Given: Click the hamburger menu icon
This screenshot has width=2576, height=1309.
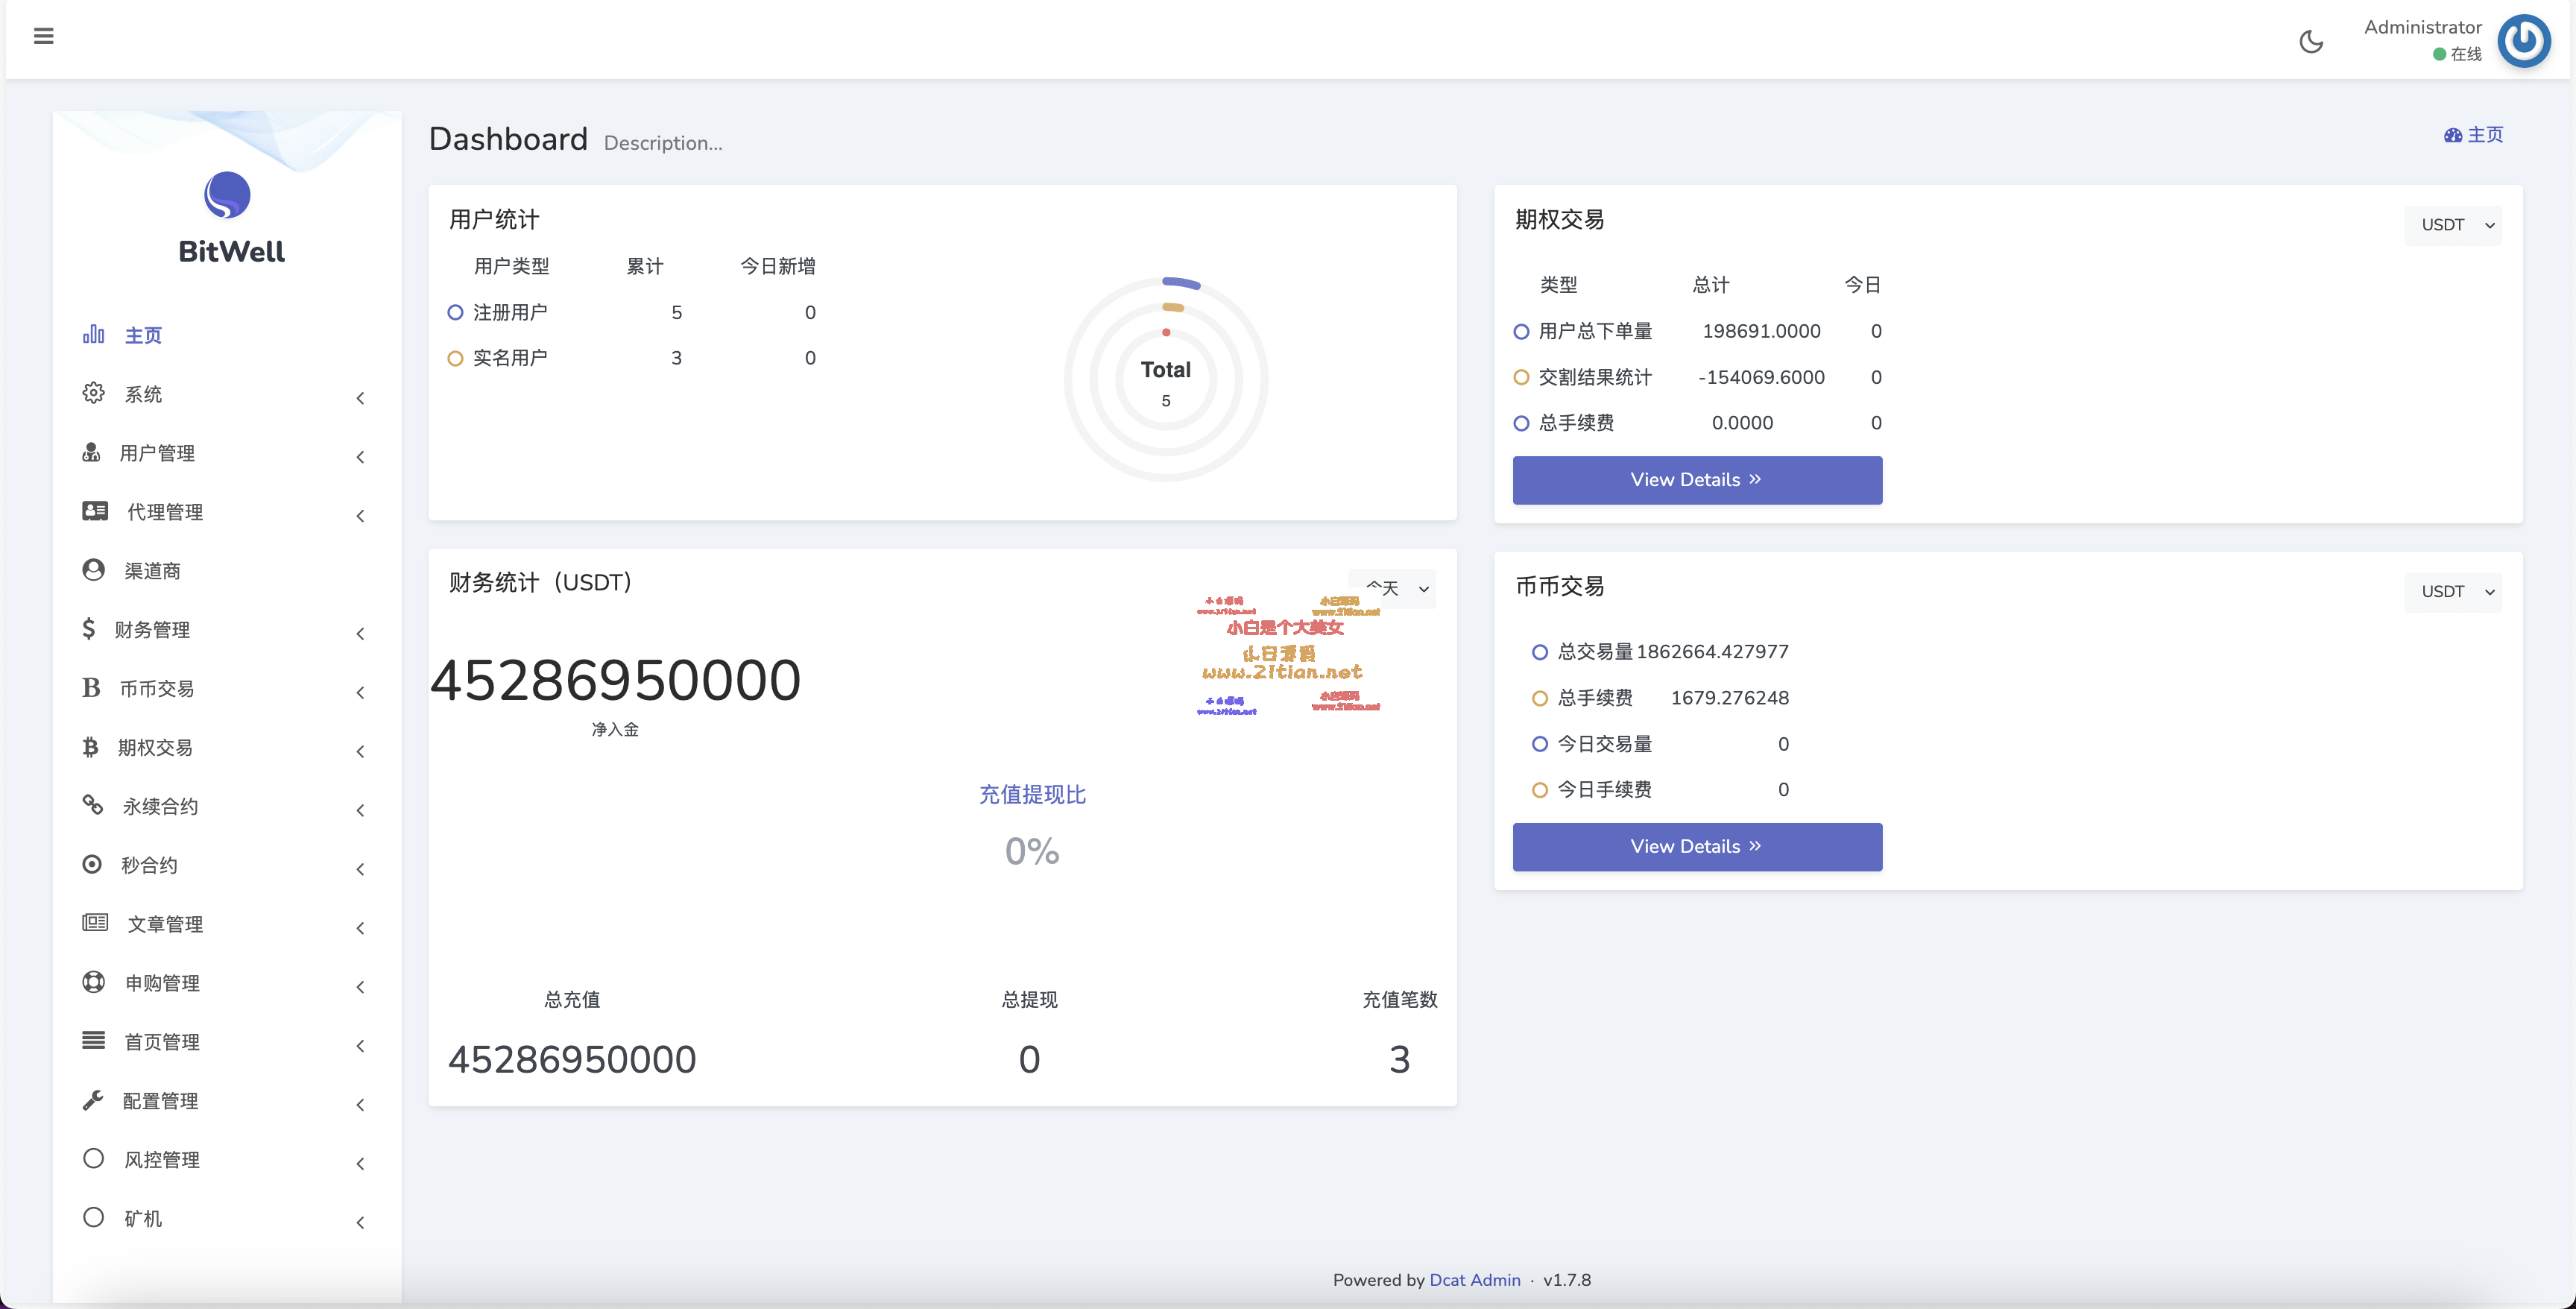Looking at the screenshot, I should (x=43, y=36).
